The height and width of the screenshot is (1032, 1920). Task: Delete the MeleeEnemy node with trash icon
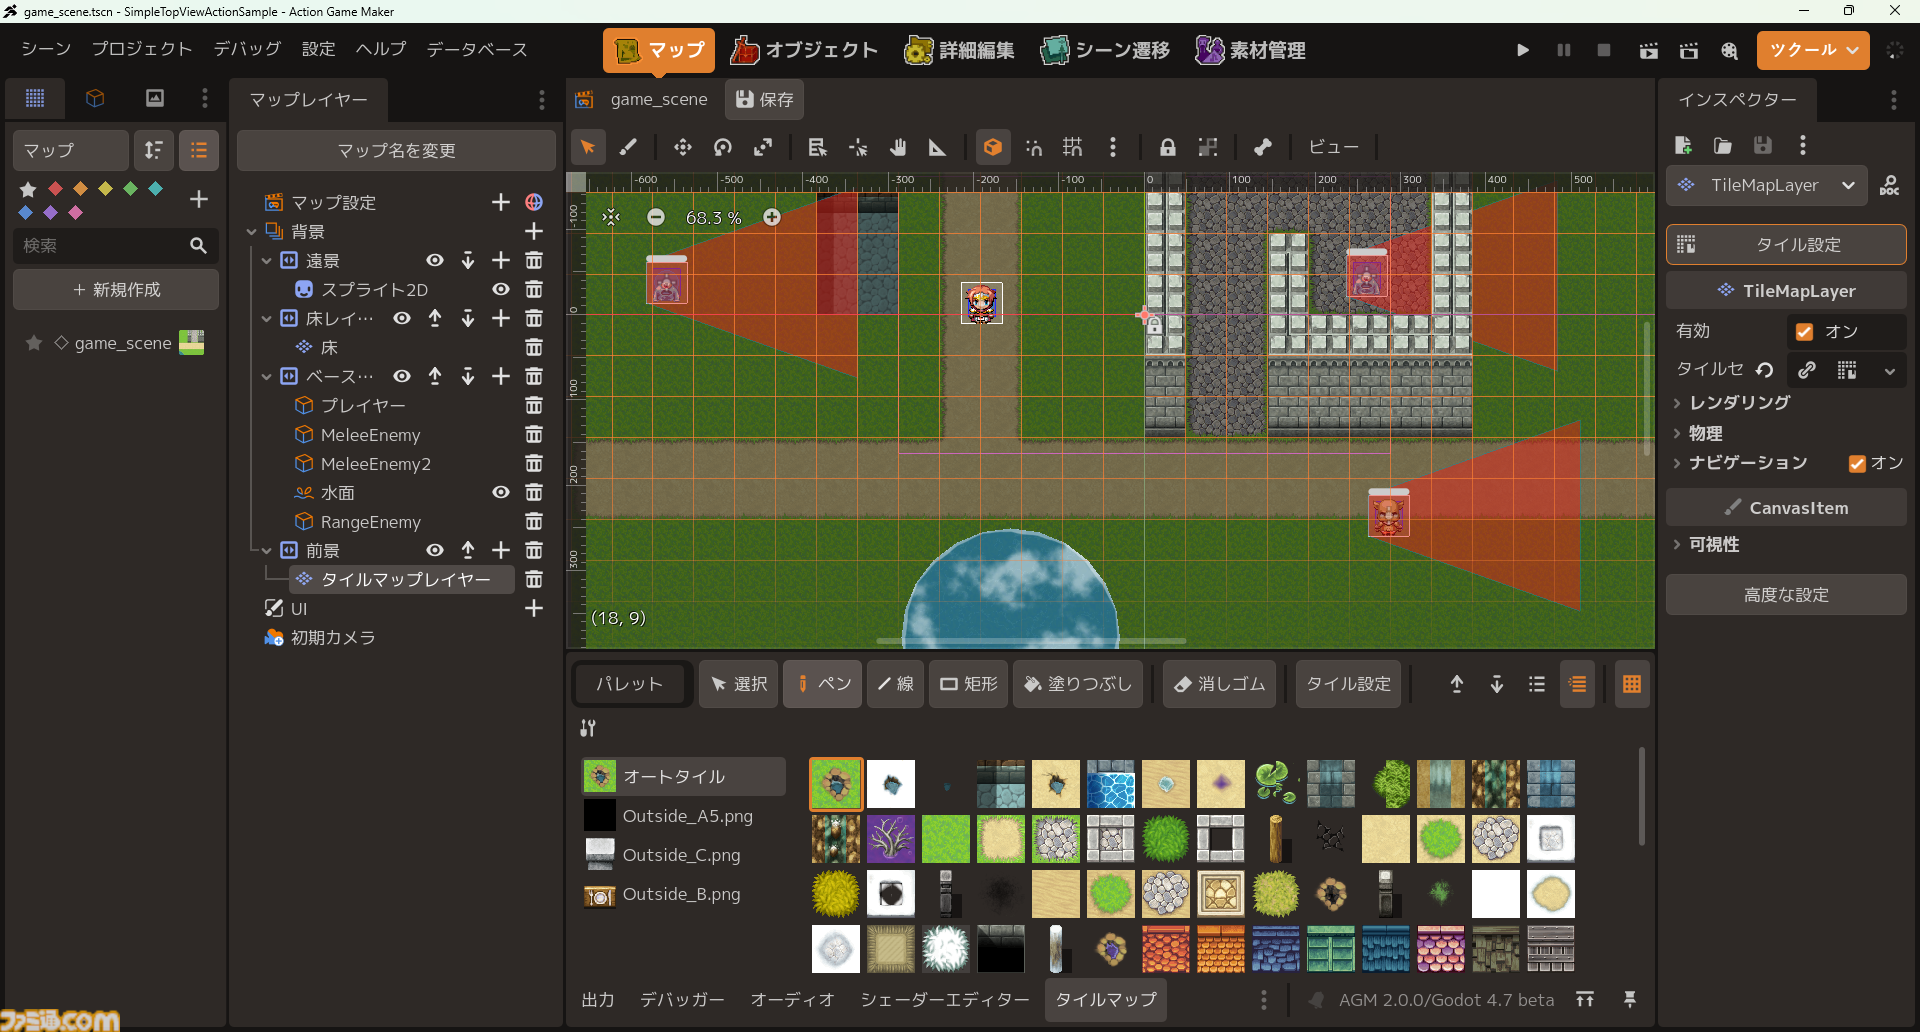[534, 434]
